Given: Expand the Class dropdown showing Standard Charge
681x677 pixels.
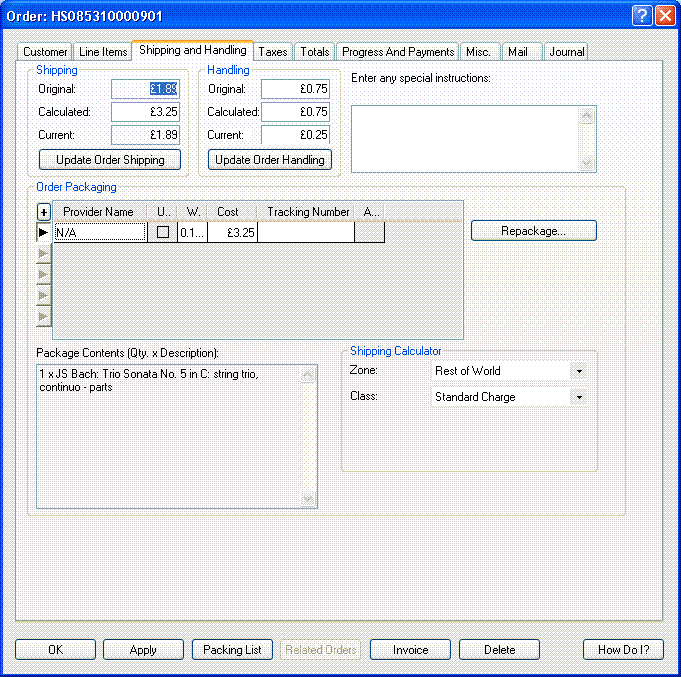Looking at the screenshot, I should 578,397.
